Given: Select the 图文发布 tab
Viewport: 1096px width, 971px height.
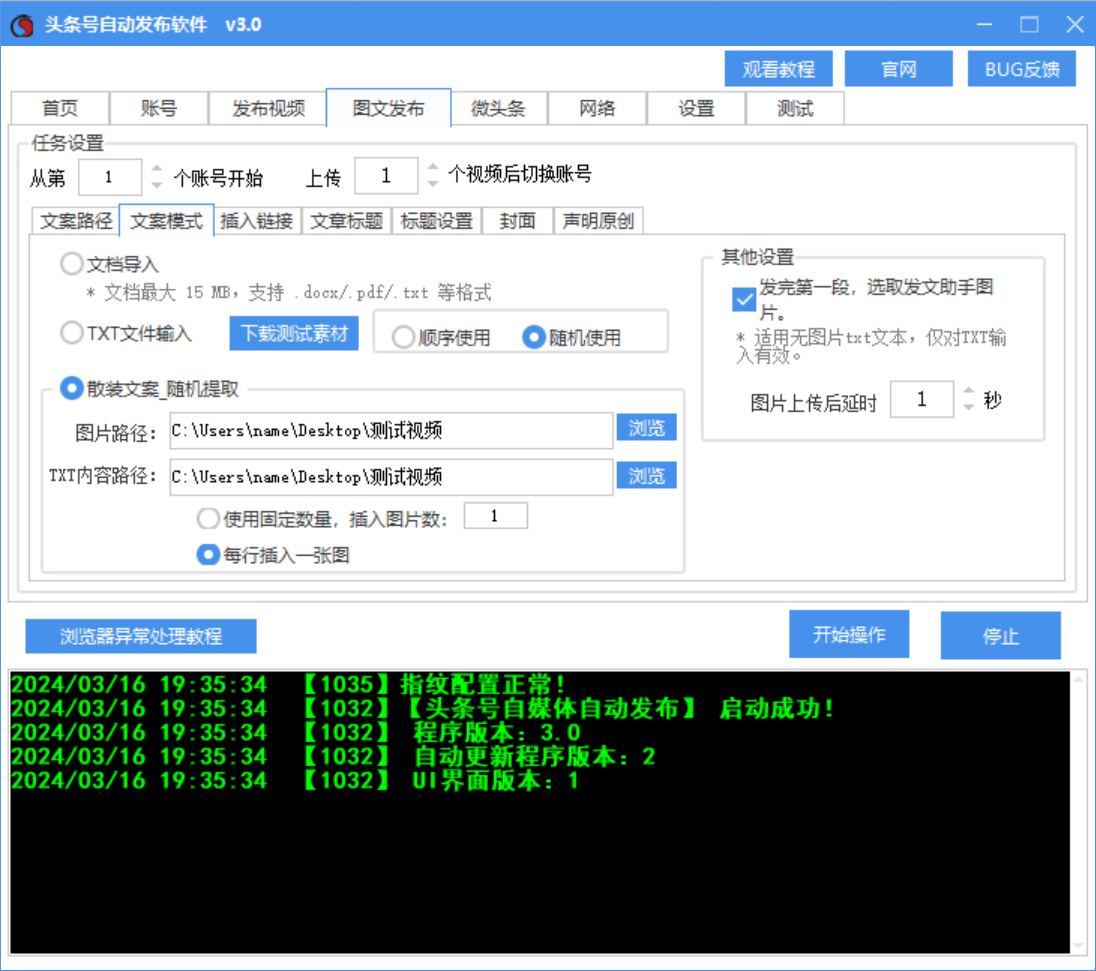Looking at the screenshot, I should 389,108.
